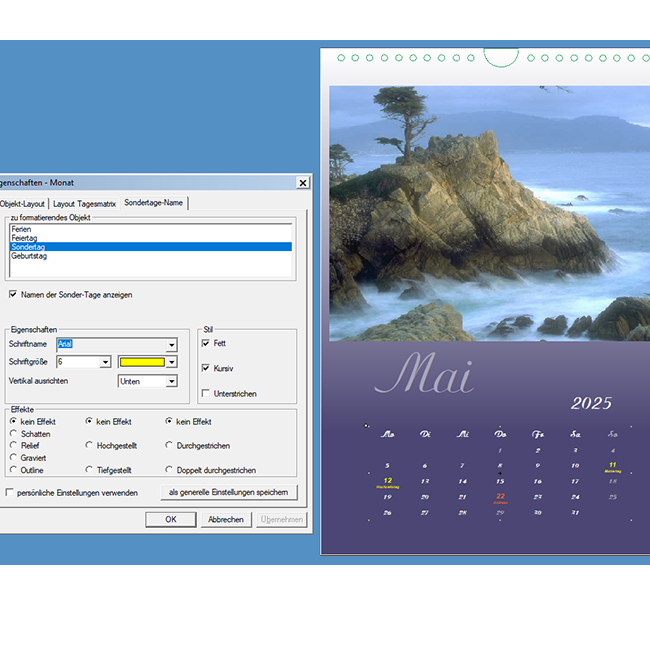Close the Eigenschaften - Monat dialog
Viewport: 650px width, 650px height.
pyautogui.click(x=302, y=183)
